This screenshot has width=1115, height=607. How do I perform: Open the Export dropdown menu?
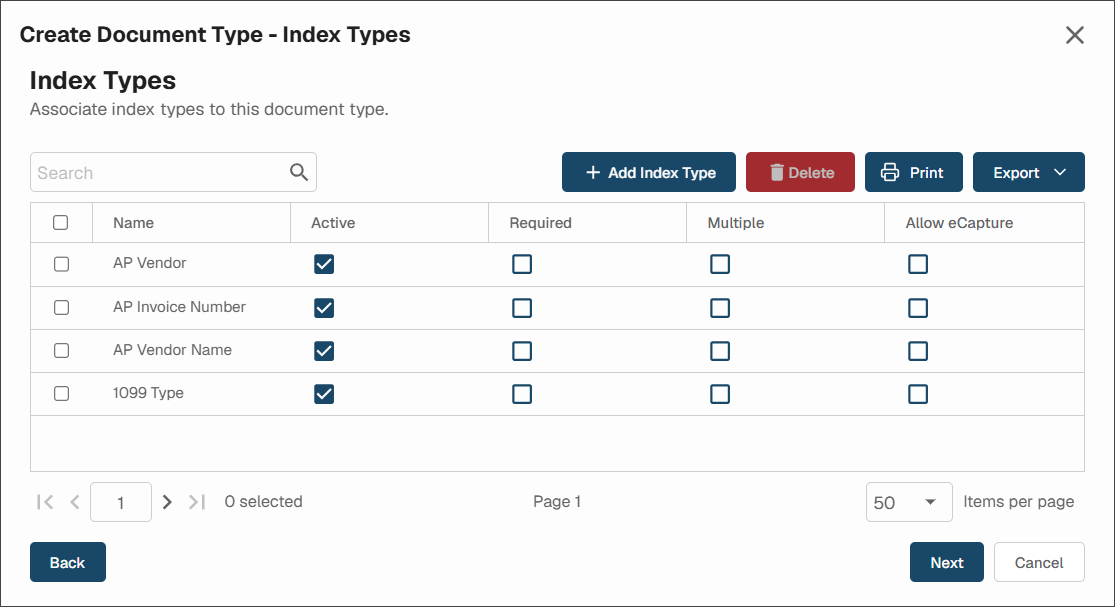[1028, 172]
